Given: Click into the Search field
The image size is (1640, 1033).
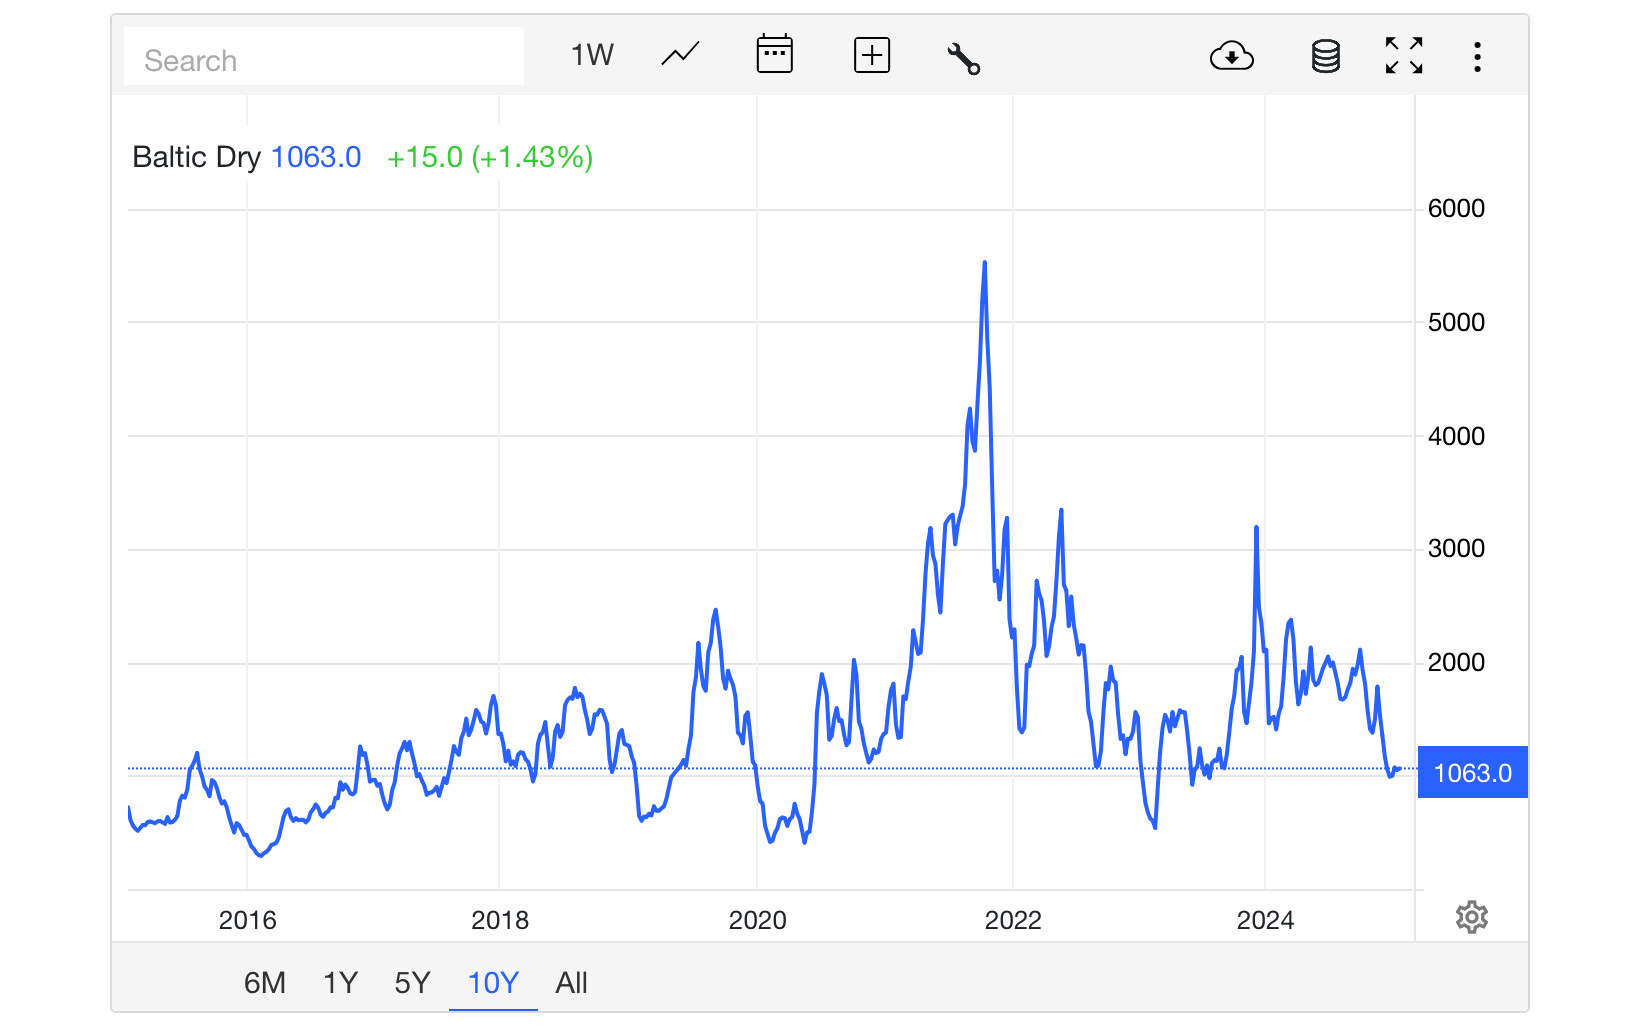Looking at the screenshot, I should tap(324, 57).
